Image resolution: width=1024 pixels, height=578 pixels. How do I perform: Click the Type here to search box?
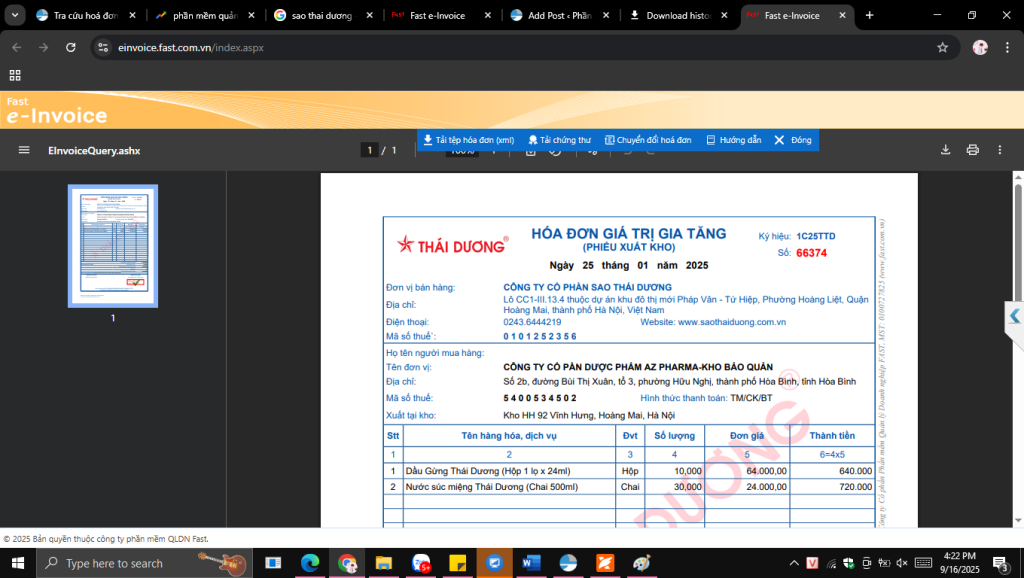click(144, 563)
